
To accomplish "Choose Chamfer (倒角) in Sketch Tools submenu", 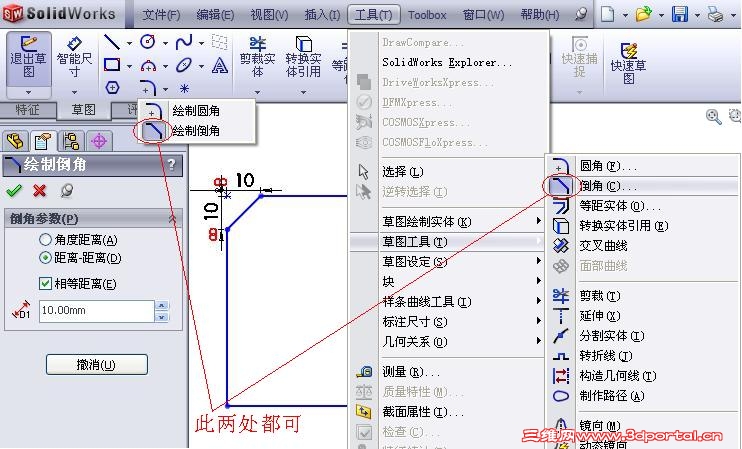I will click(644, 185).
